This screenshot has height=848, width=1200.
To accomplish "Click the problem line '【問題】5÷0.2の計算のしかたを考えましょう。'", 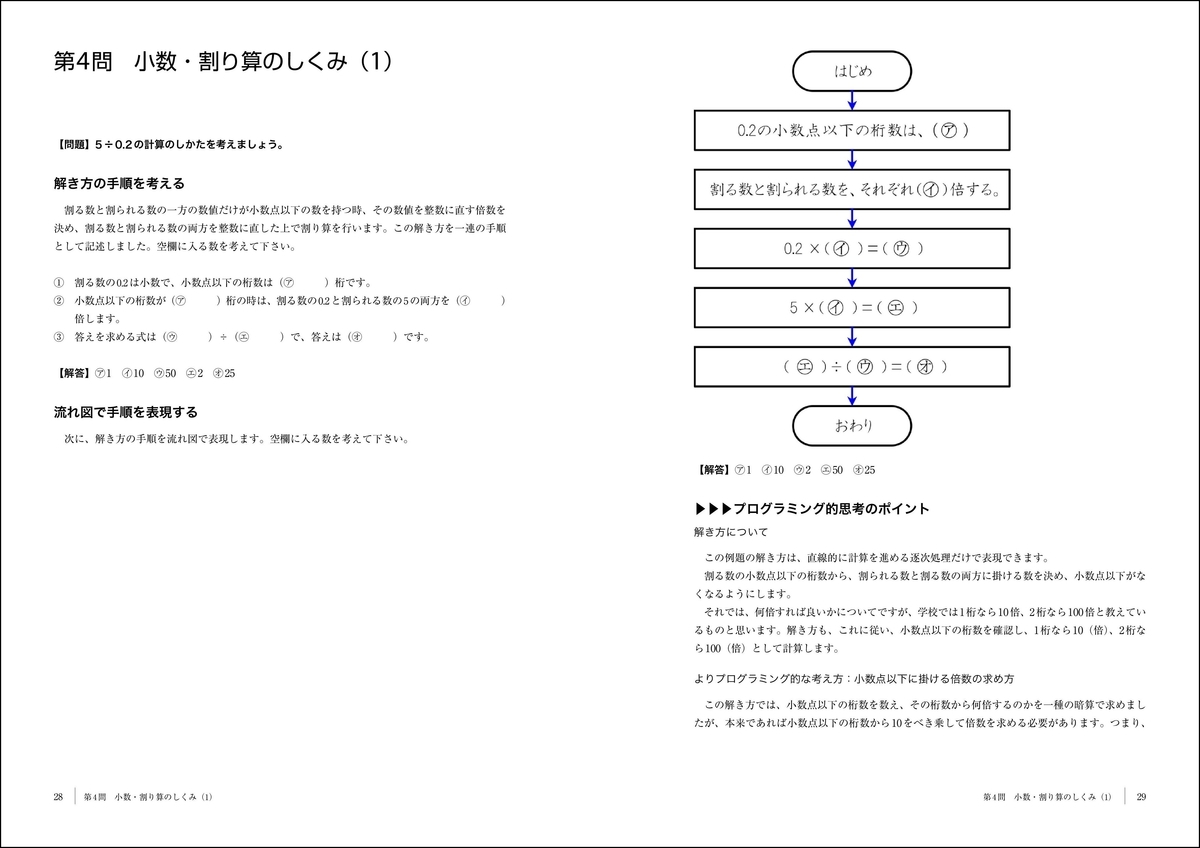I will tap(170, 145).
